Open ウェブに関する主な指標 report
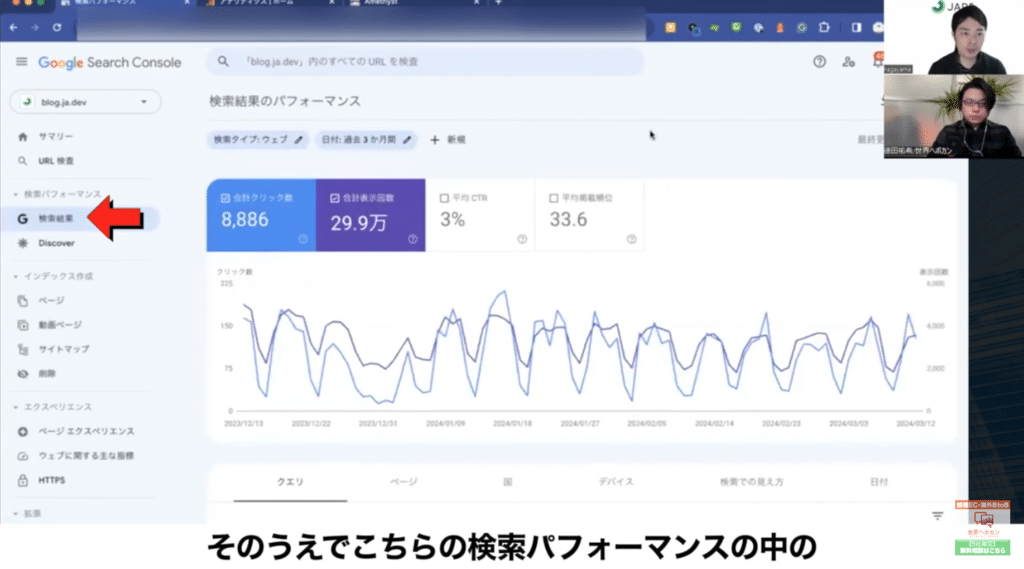The image size is (1024, 569). [x=86, y=456]
